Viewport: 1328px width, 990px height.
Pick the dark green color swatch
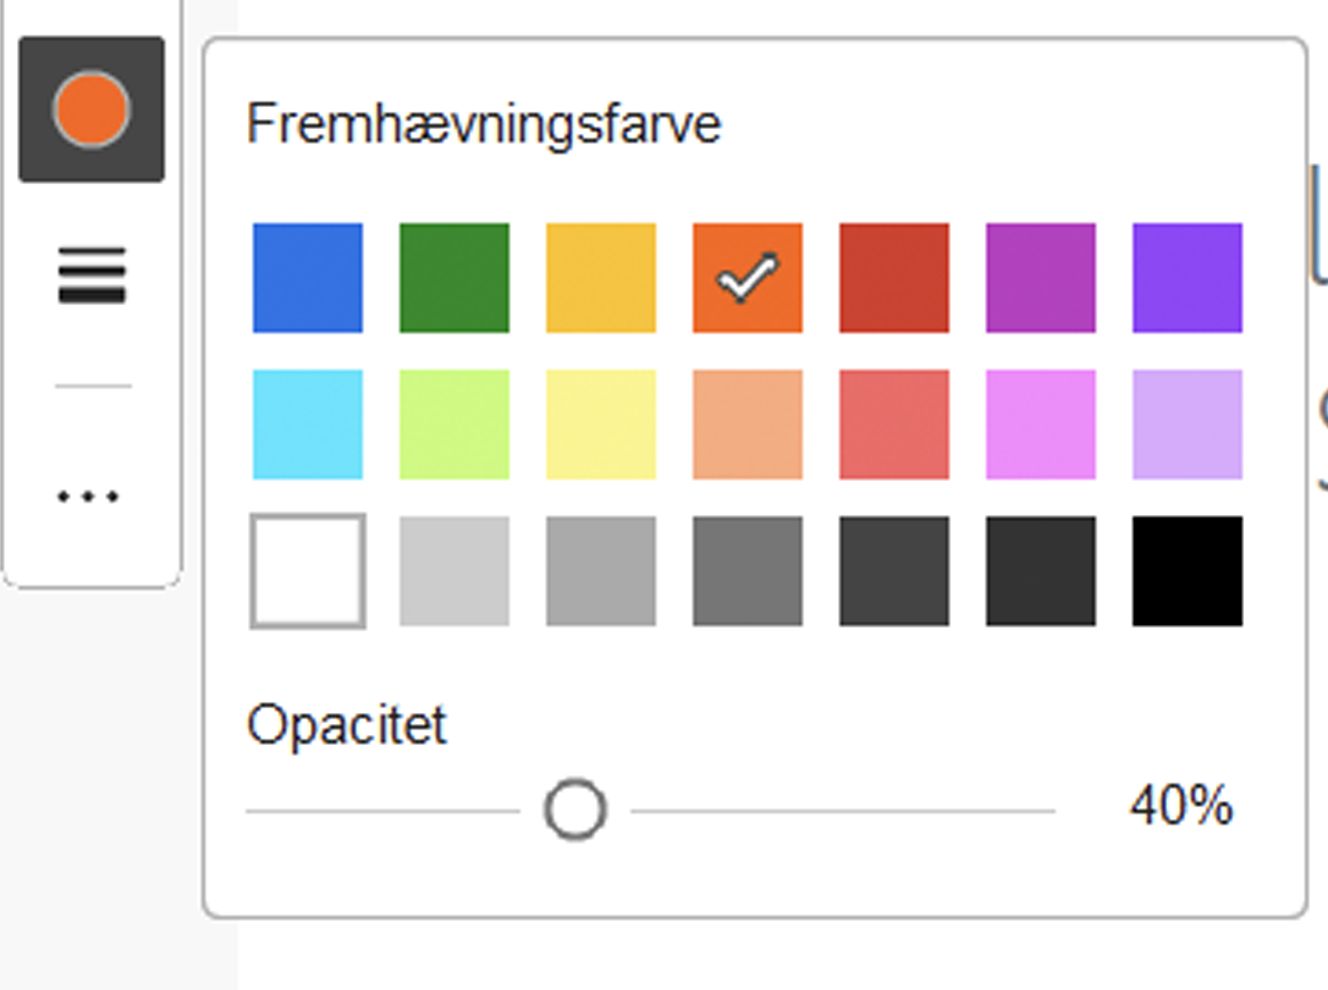[x=454, y=278]
